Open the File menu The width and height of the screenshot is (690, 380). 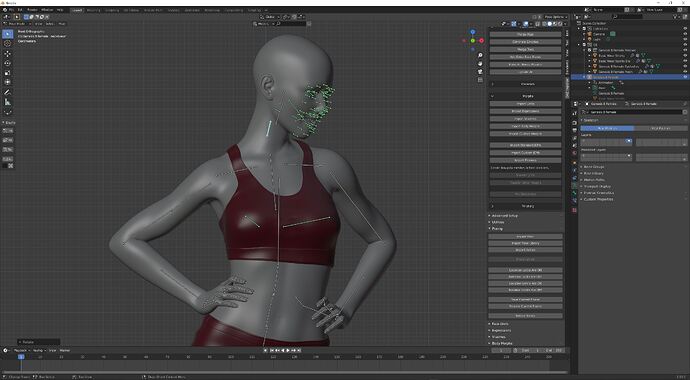[11, 10]
